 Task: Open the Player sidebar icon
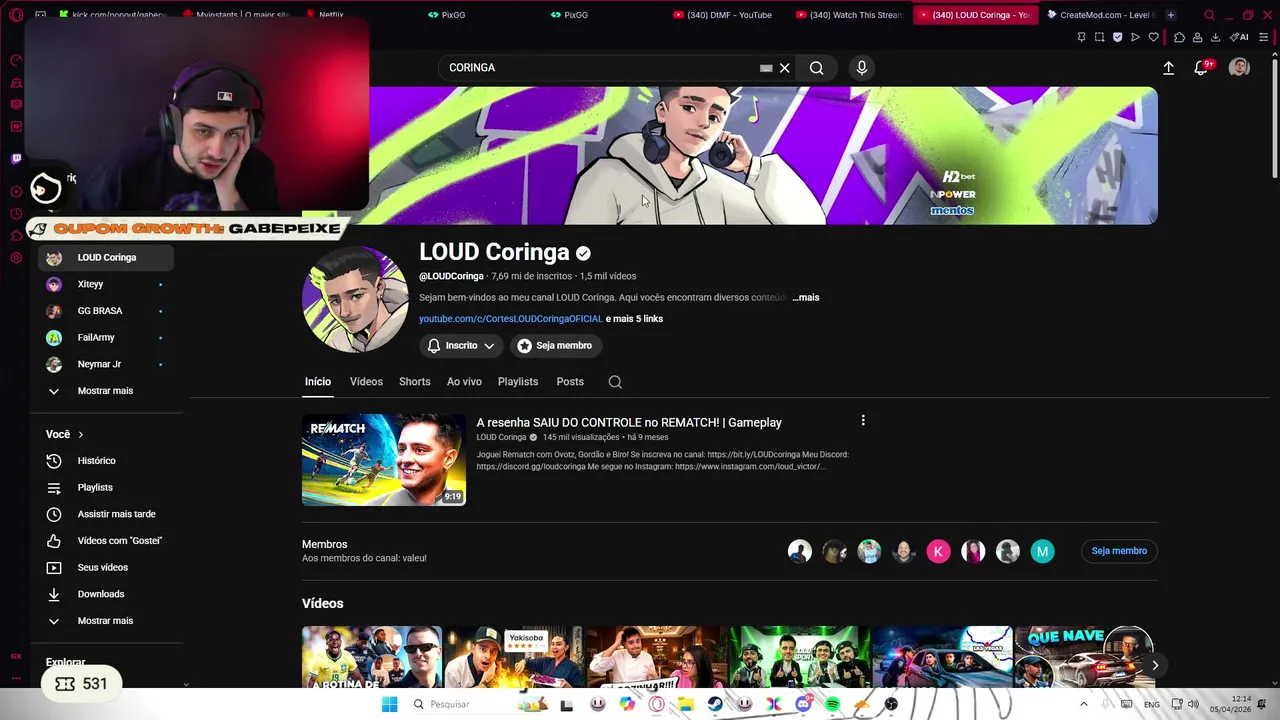[x=16, y=191]
